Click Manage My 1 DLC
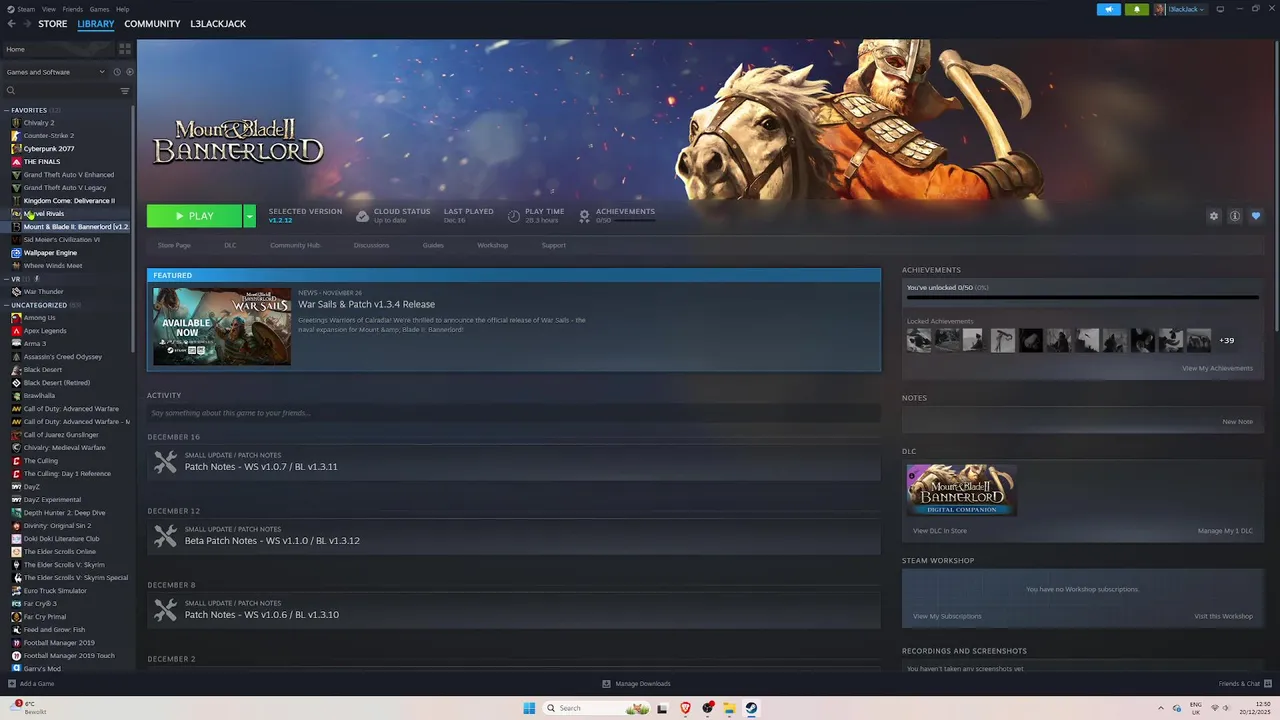 [1225, 531]
